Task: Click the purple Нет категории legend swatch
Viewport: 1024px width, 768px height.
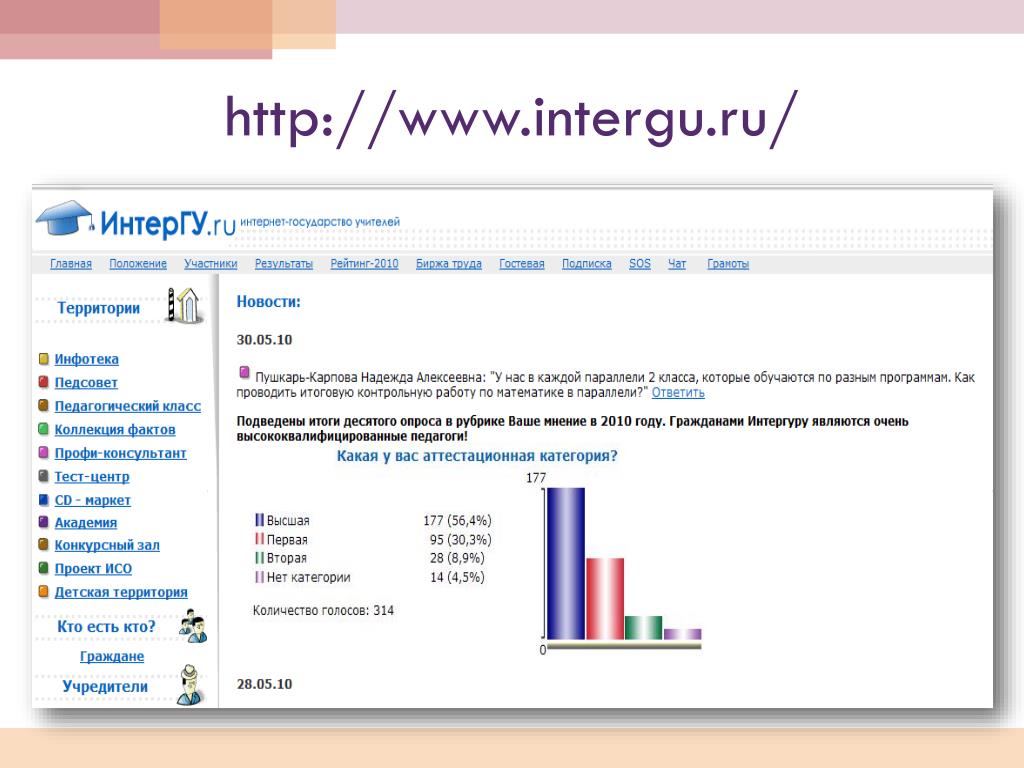Action: pyautogui.click(x=259, y=577)
